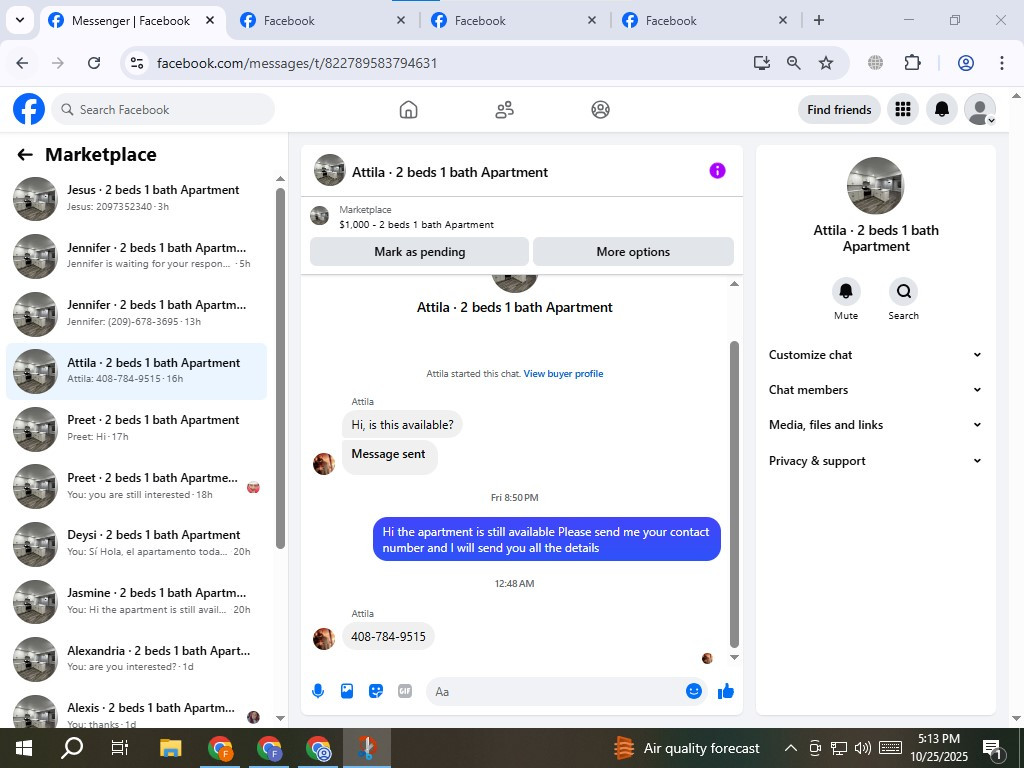Image resolution: width=1024 pixels, height=768 pixels.
Task: Open the account profile picture menu
Action: (980, 109)
